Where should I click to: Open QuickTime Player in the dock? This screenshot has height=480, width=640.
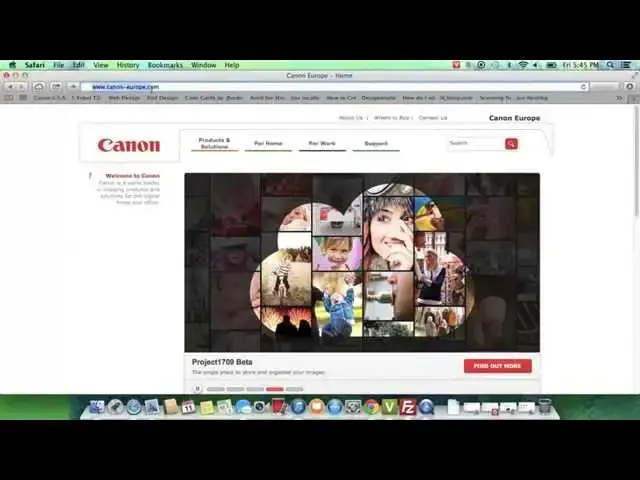(x=426, y=407)
